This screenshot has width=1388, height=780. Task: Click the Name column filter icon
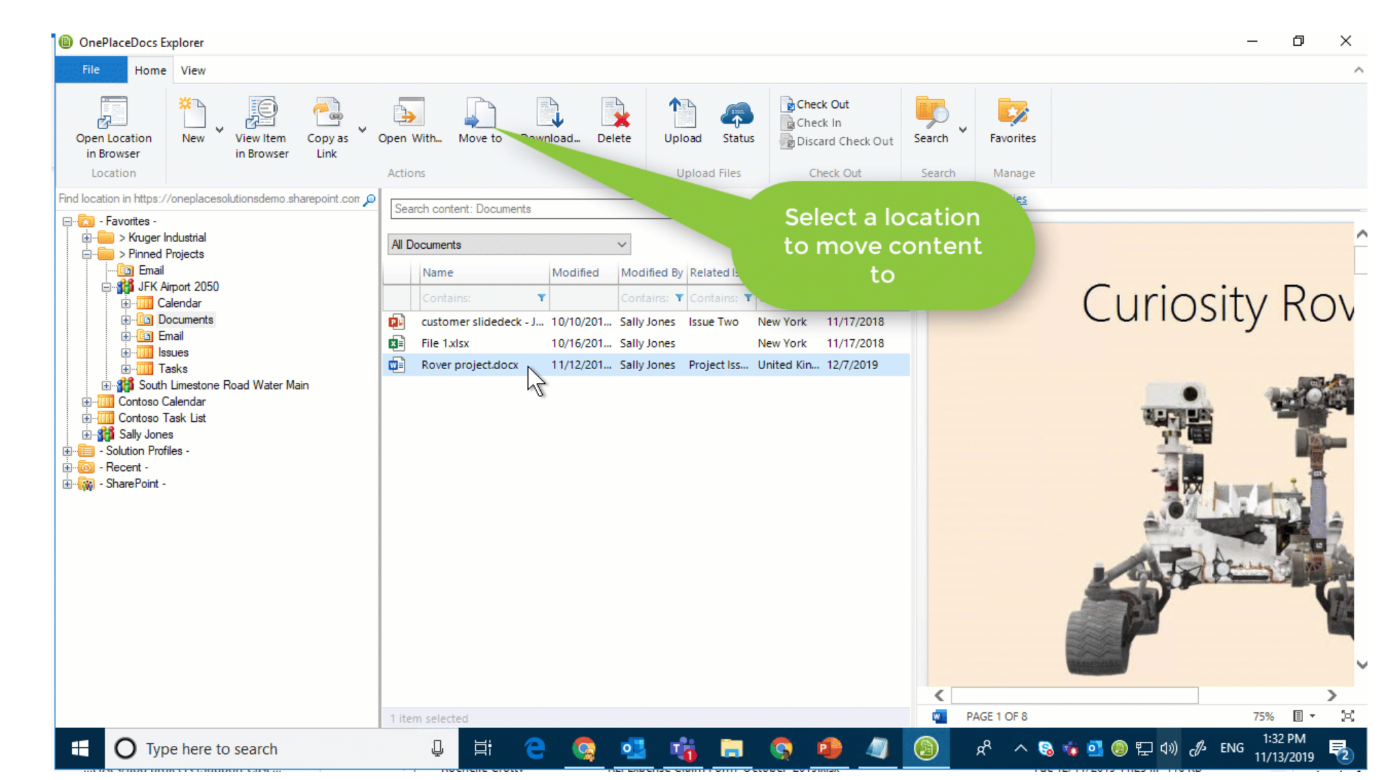(x=541, y=298)
